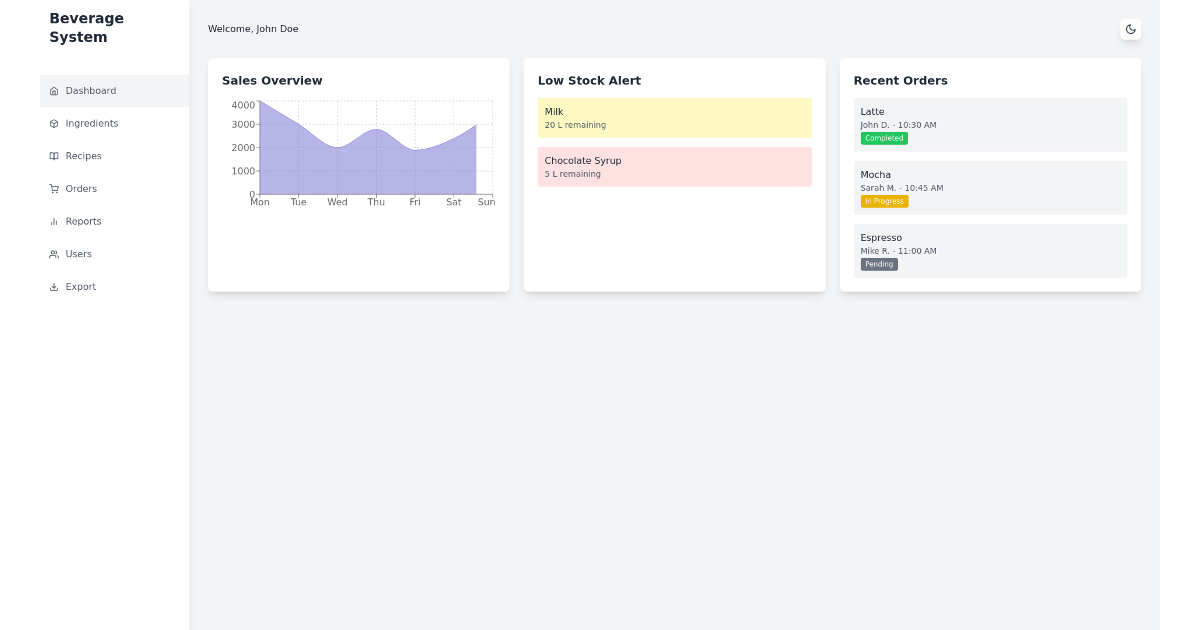Select the Export download icon
The image size is (1200, 630).
53,287
